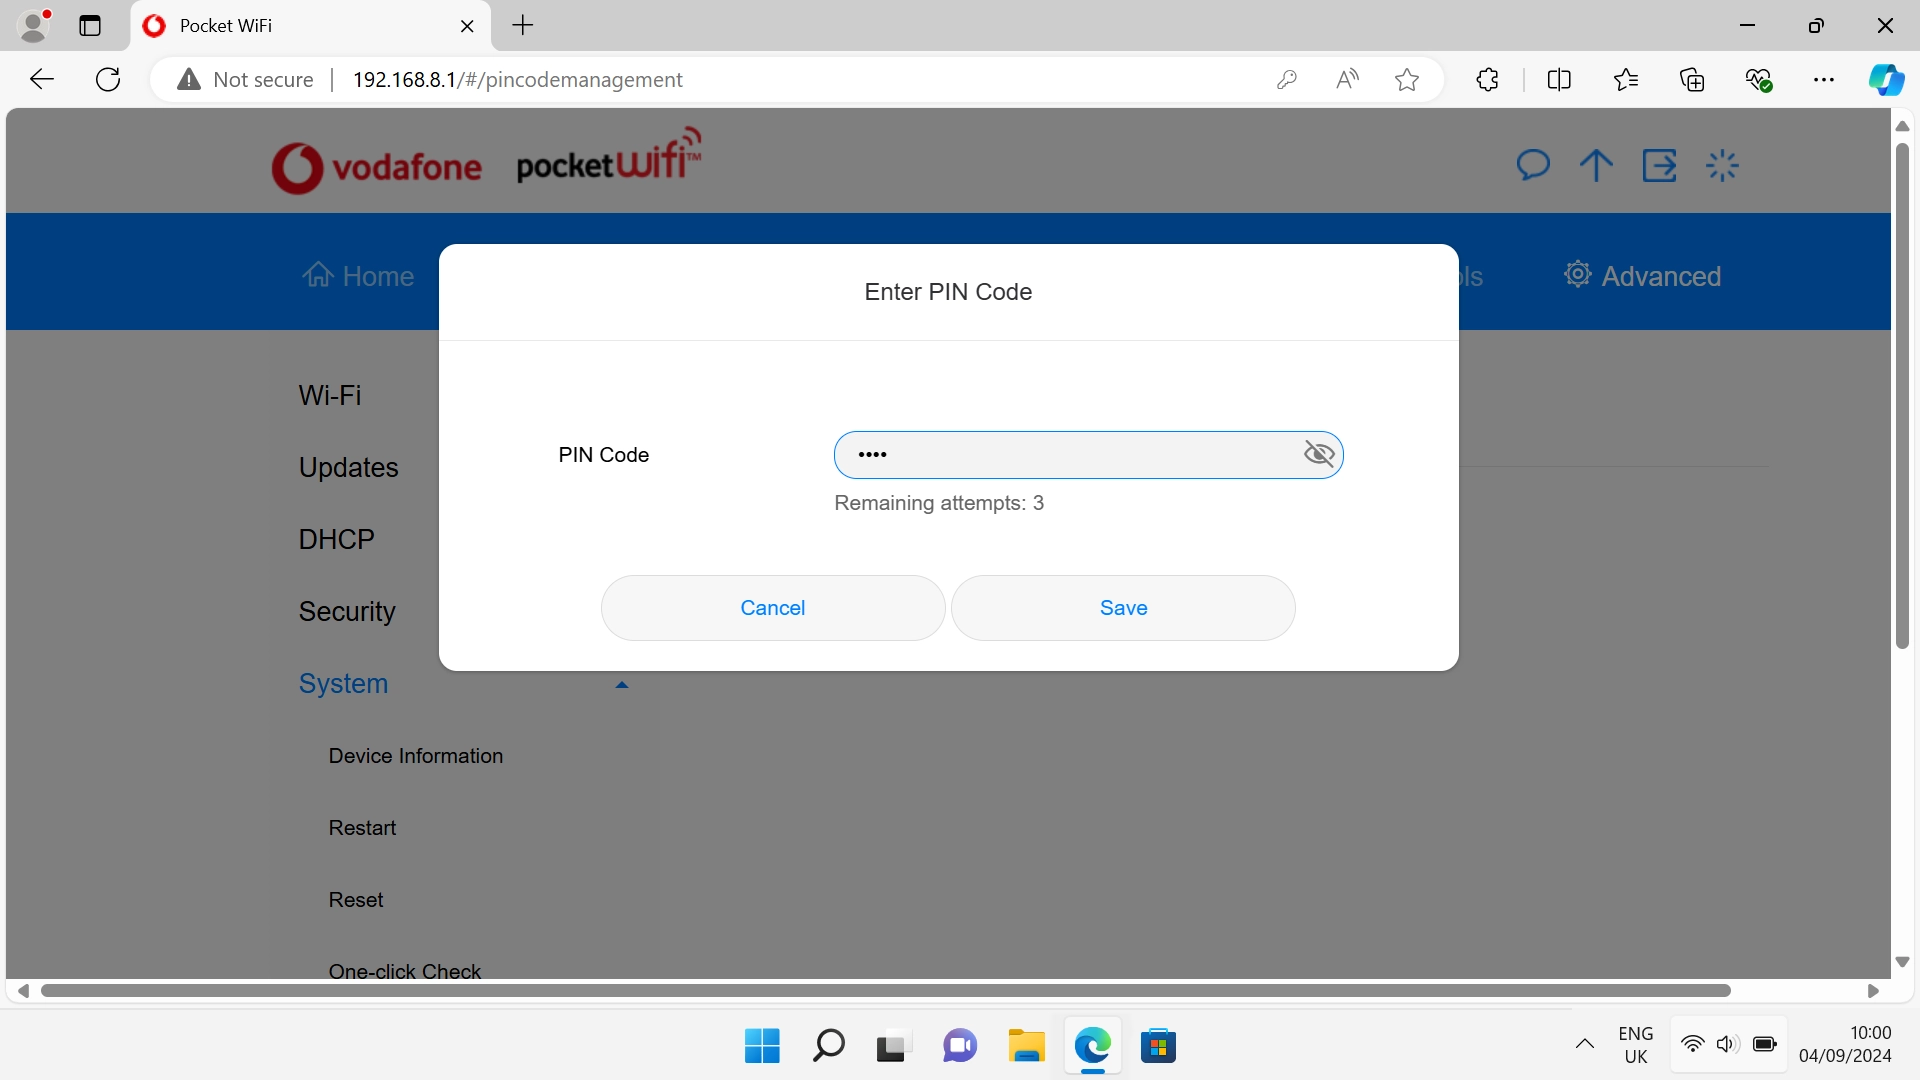
Task: Cancel the PIN code dialog
Action: pos(771,608)
